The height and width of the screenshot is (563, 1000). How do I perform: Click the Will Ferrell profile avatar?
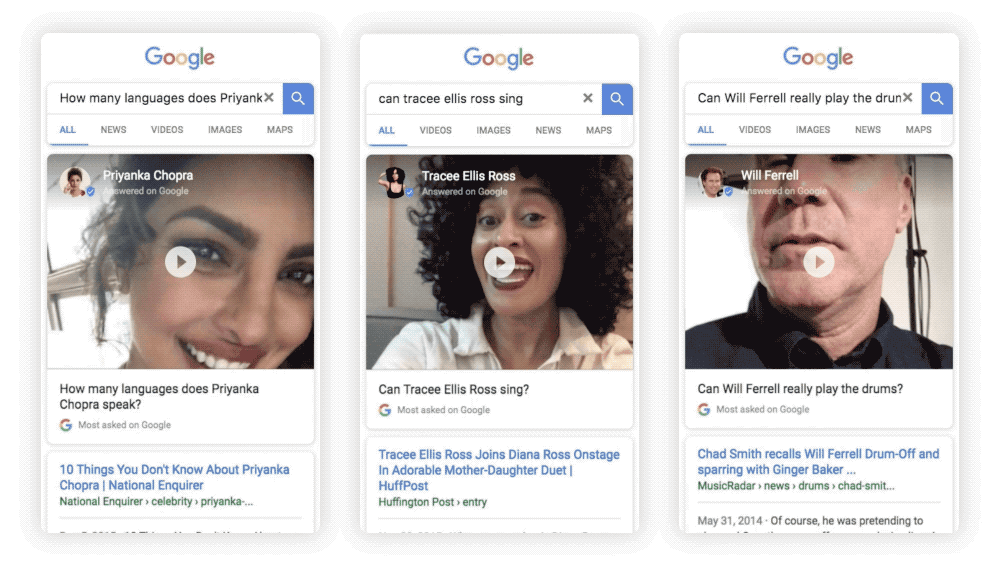[713, 182]
